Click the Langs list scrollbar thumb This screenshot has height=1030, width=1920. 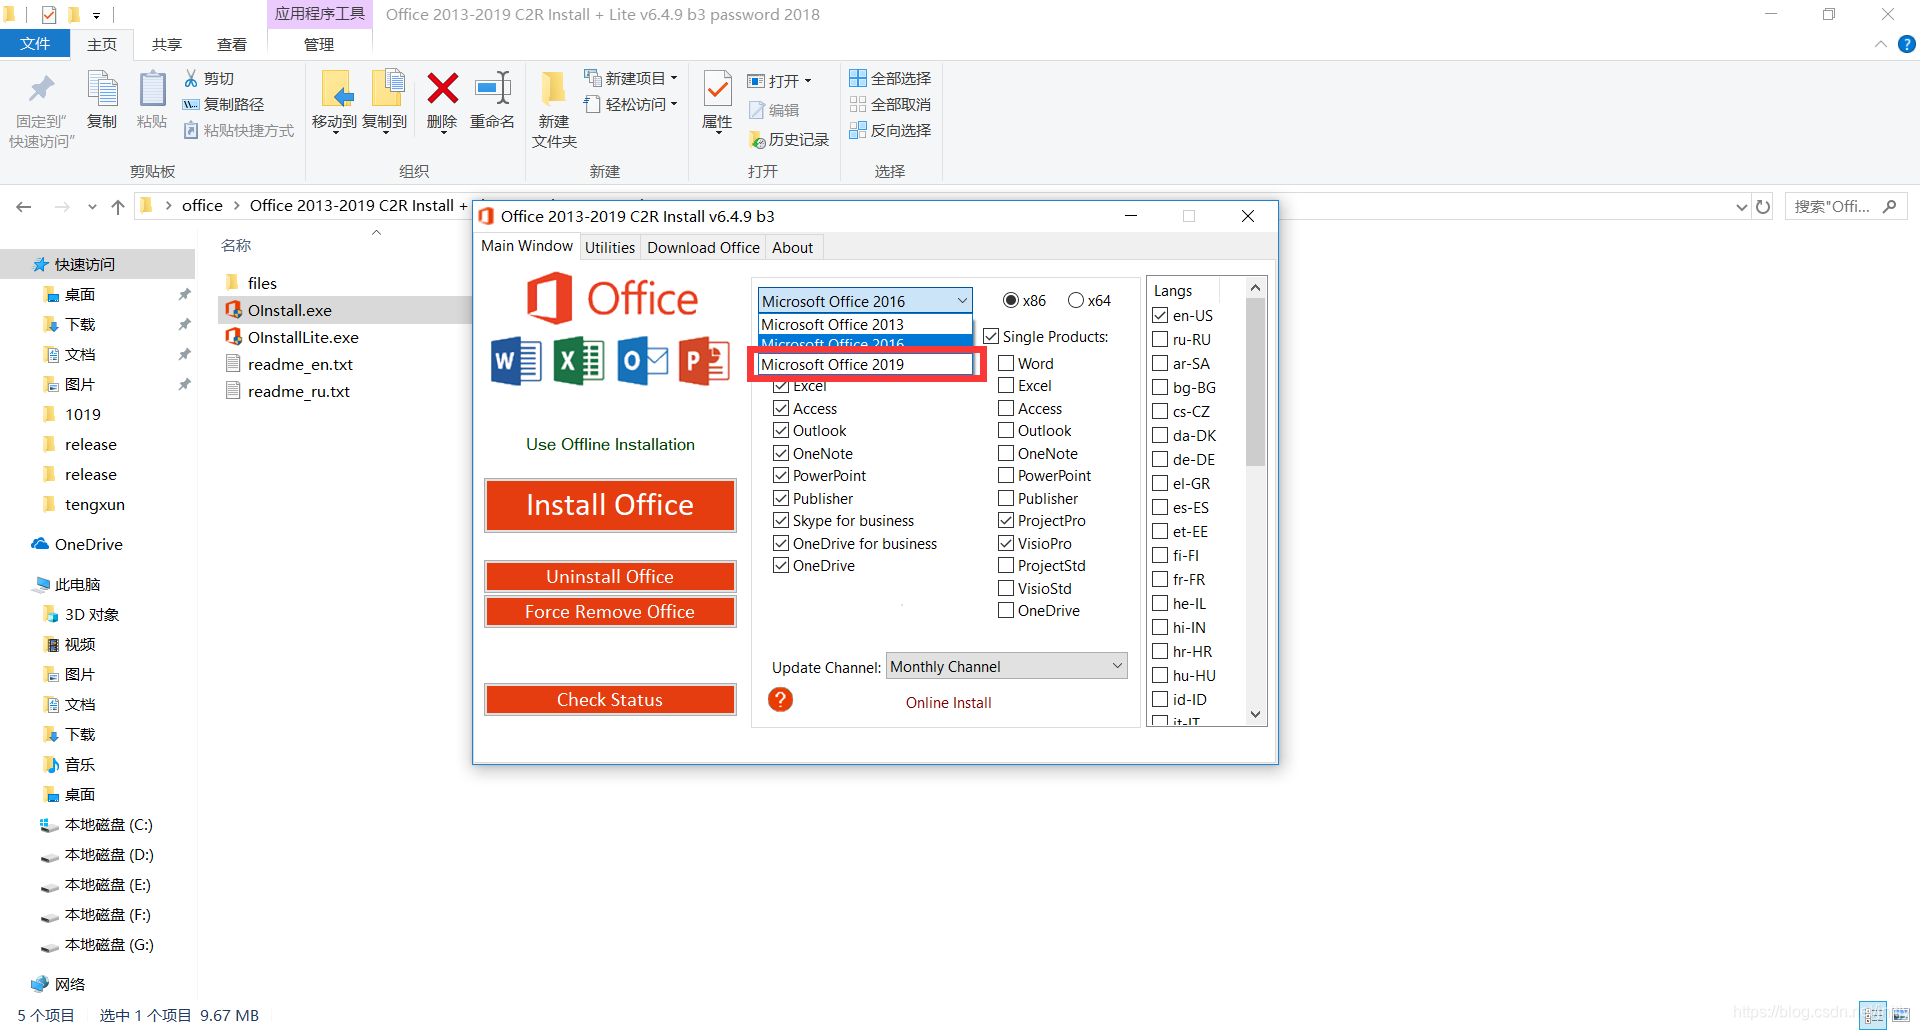[1256, 382]
